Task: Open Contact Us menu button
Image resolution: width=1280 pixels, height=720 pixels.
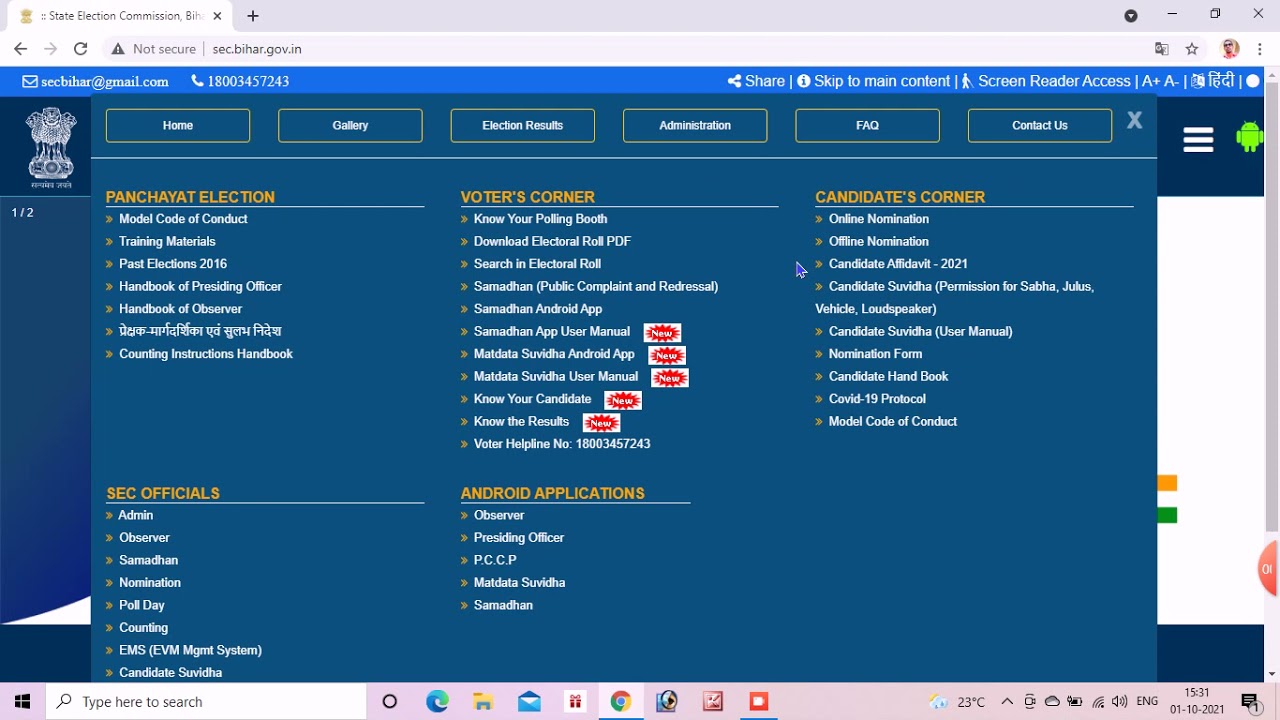Action: point(1040,125)
